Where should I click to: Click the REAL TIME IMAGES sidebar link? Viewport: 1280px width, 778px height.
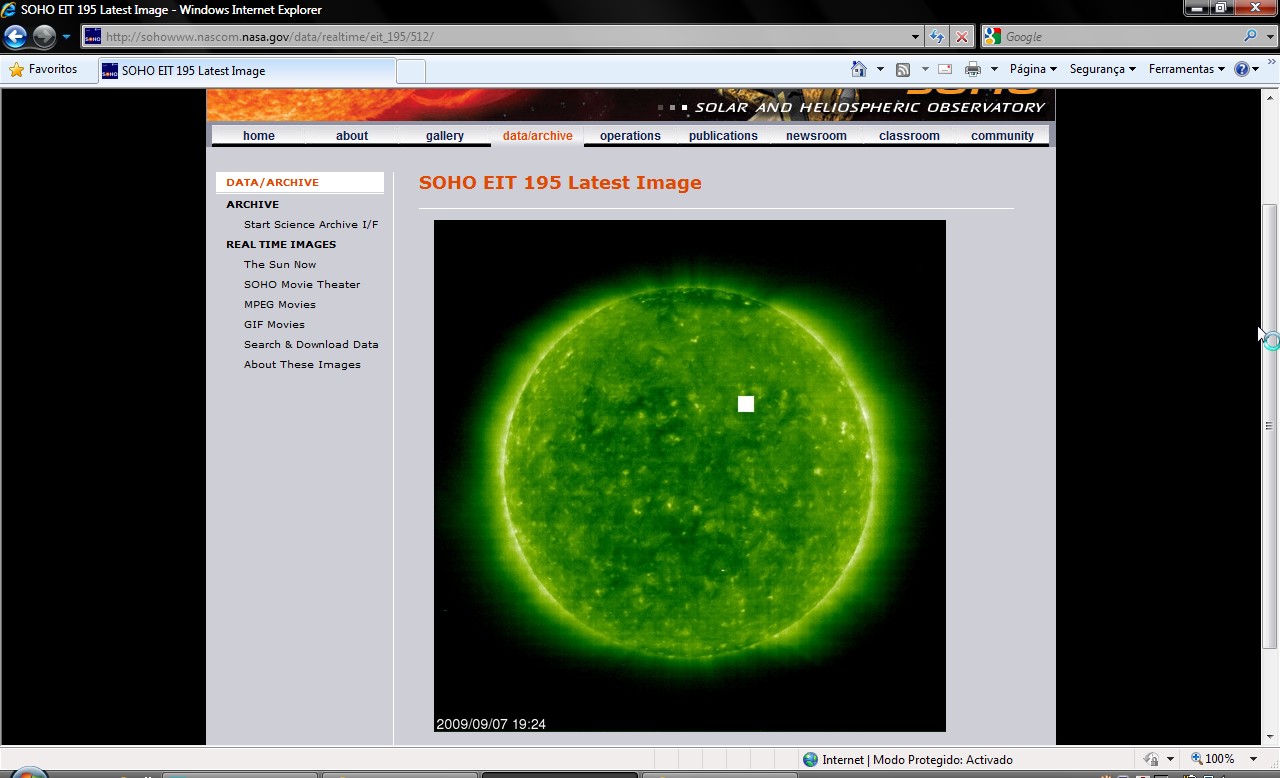tap(281, 244)
